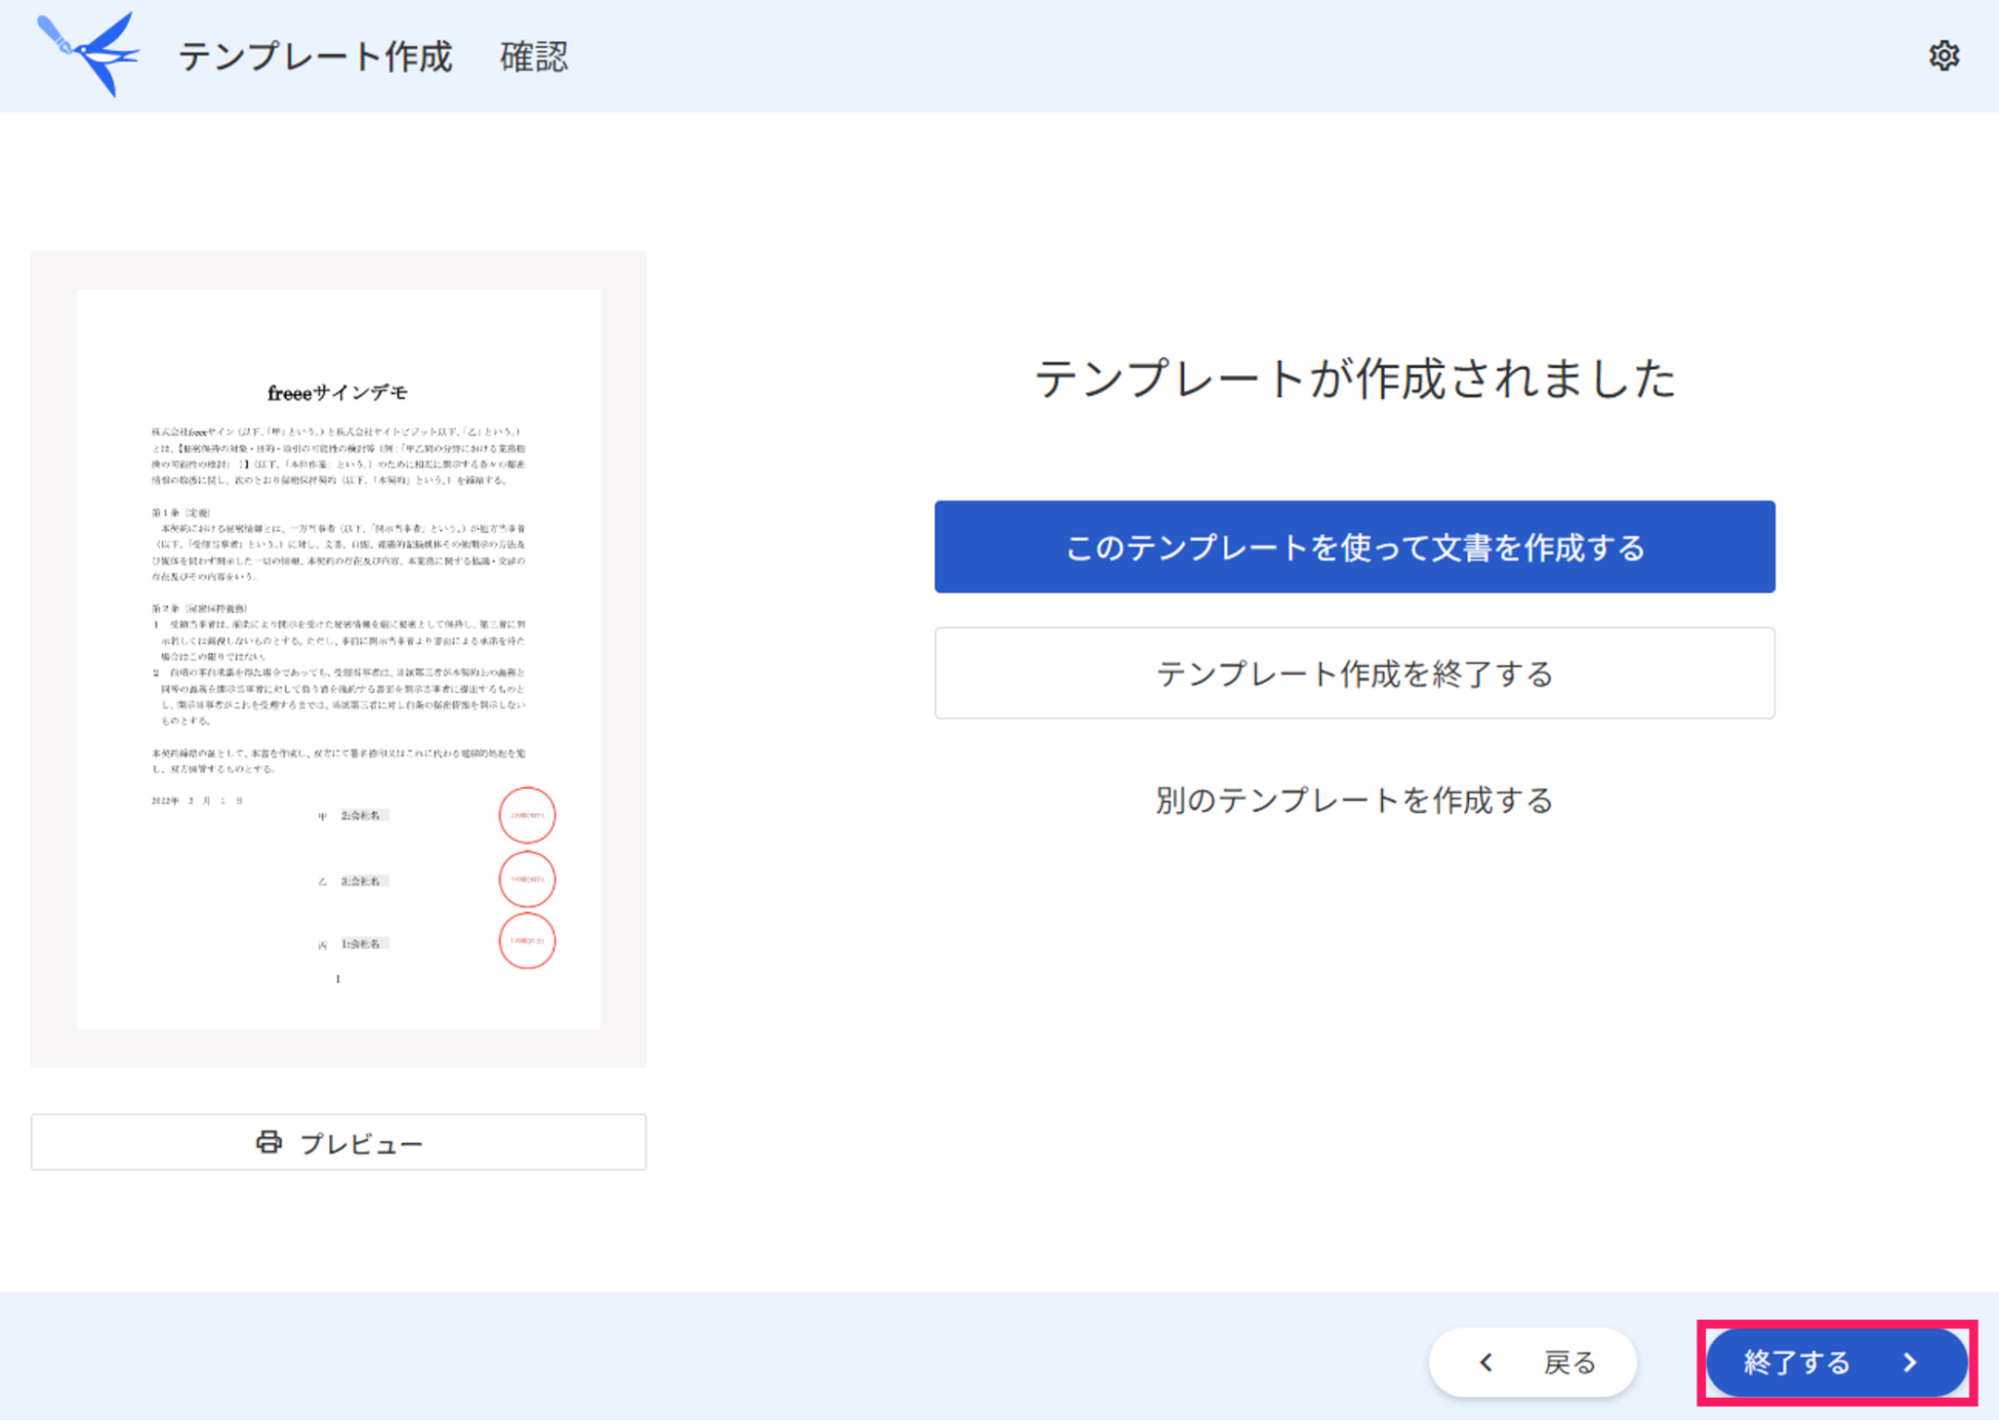Select 別のテンプレートを作成する link
1999x1421 pixels.
[1354, 800]
